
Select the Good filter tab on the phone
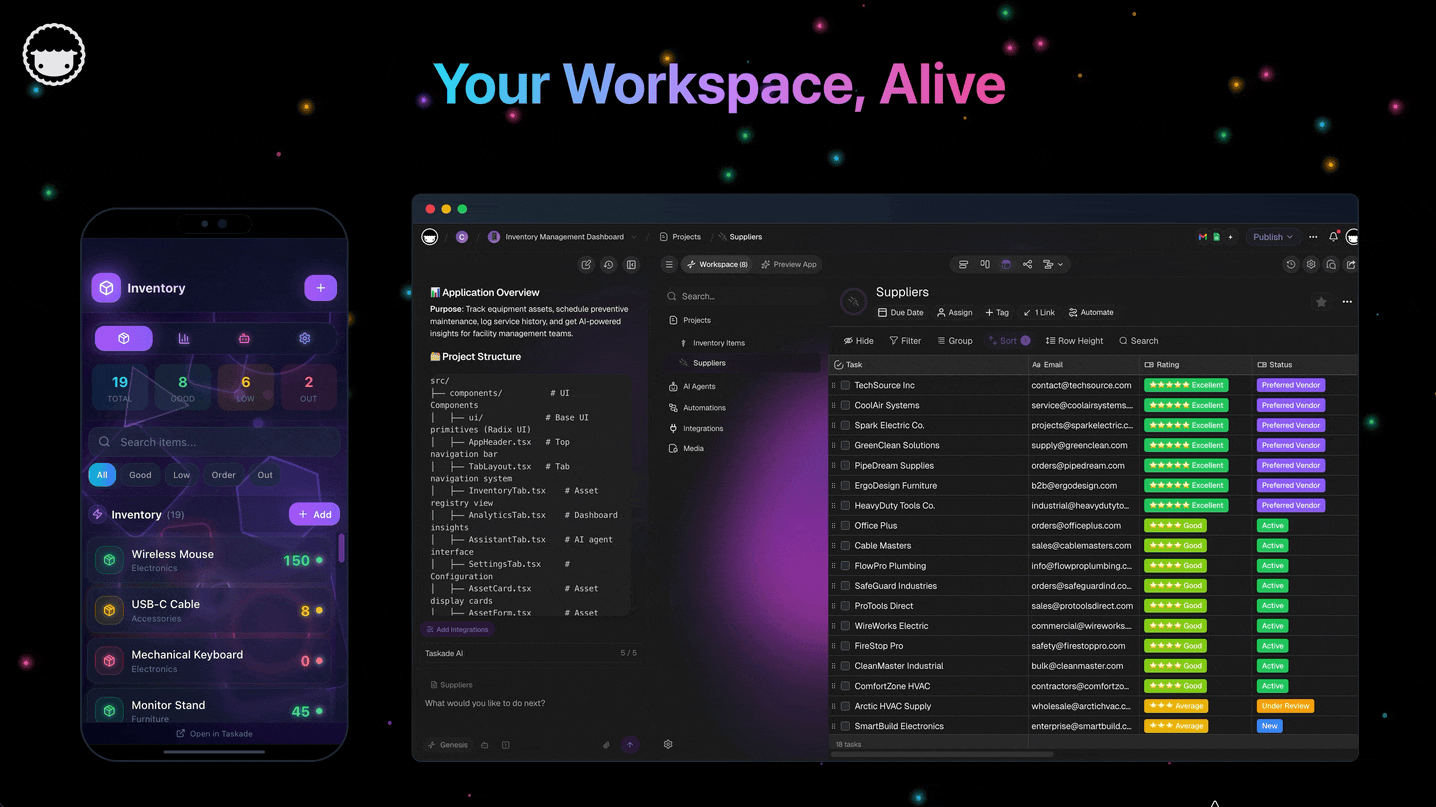140,475
